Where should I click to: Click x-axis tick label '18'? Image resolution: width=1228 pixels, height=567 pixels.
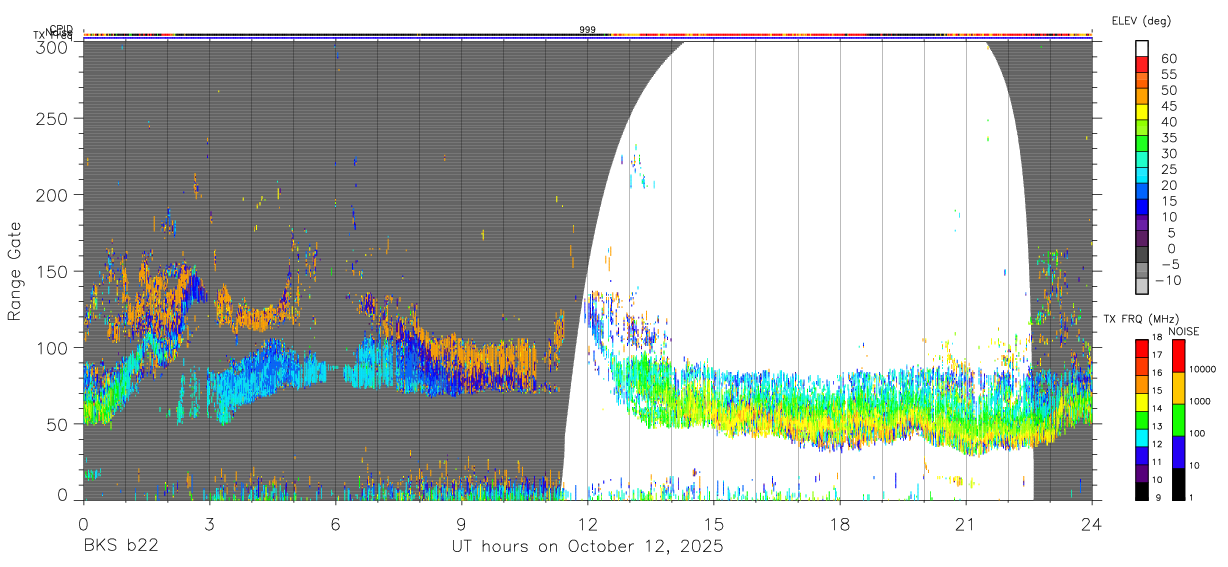click(839, 523)
